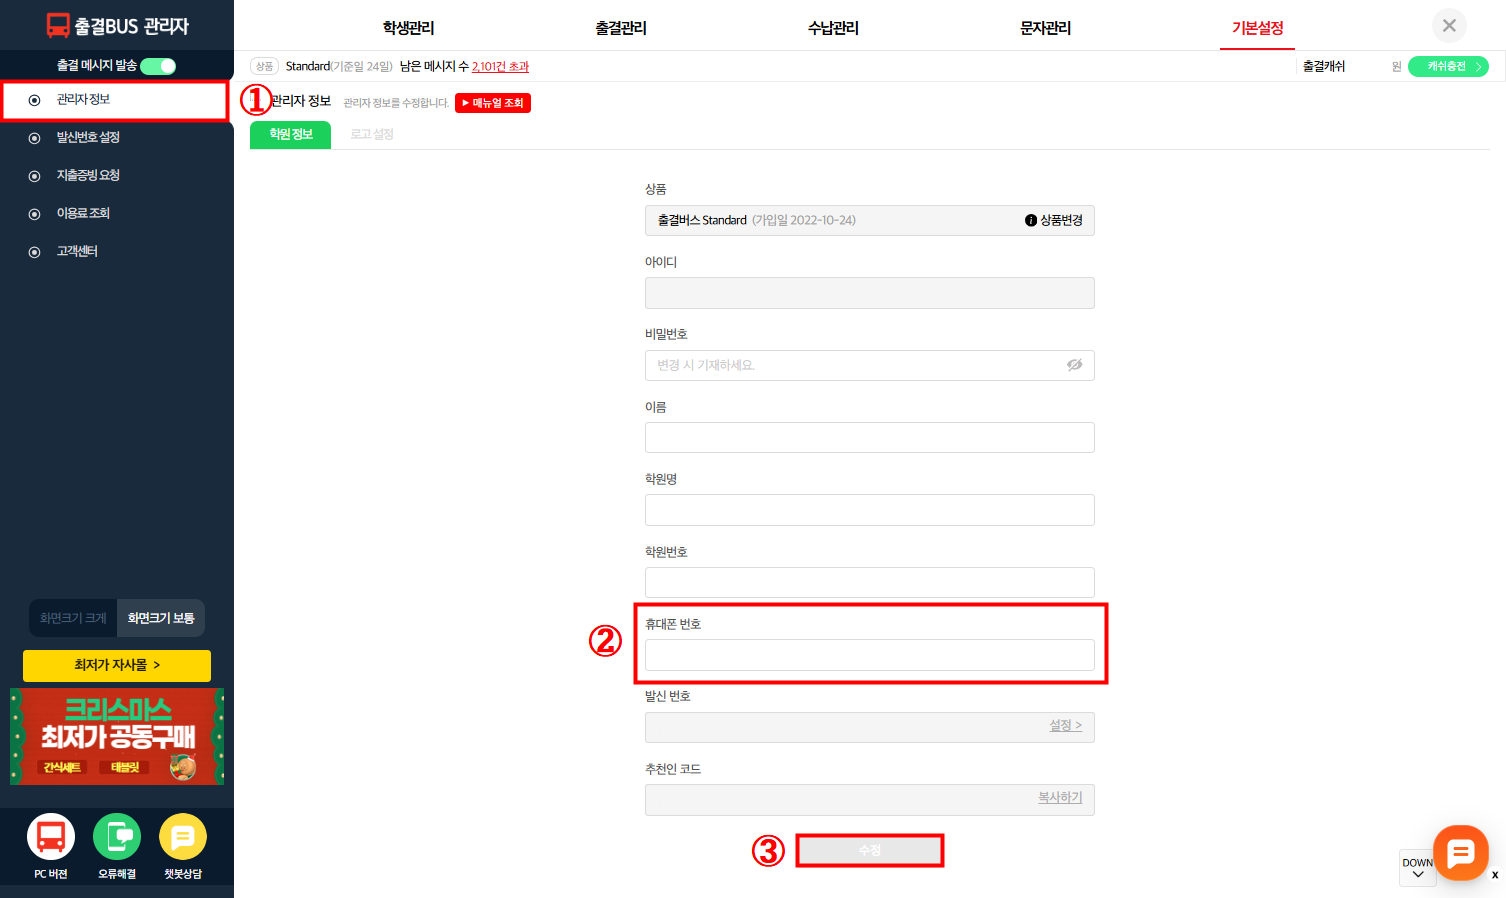The width and height of the screenshot is (1506, 898).
Task: Click the 상품변경 info icon
Action: pyautogui.click(x=1031, y=221)
